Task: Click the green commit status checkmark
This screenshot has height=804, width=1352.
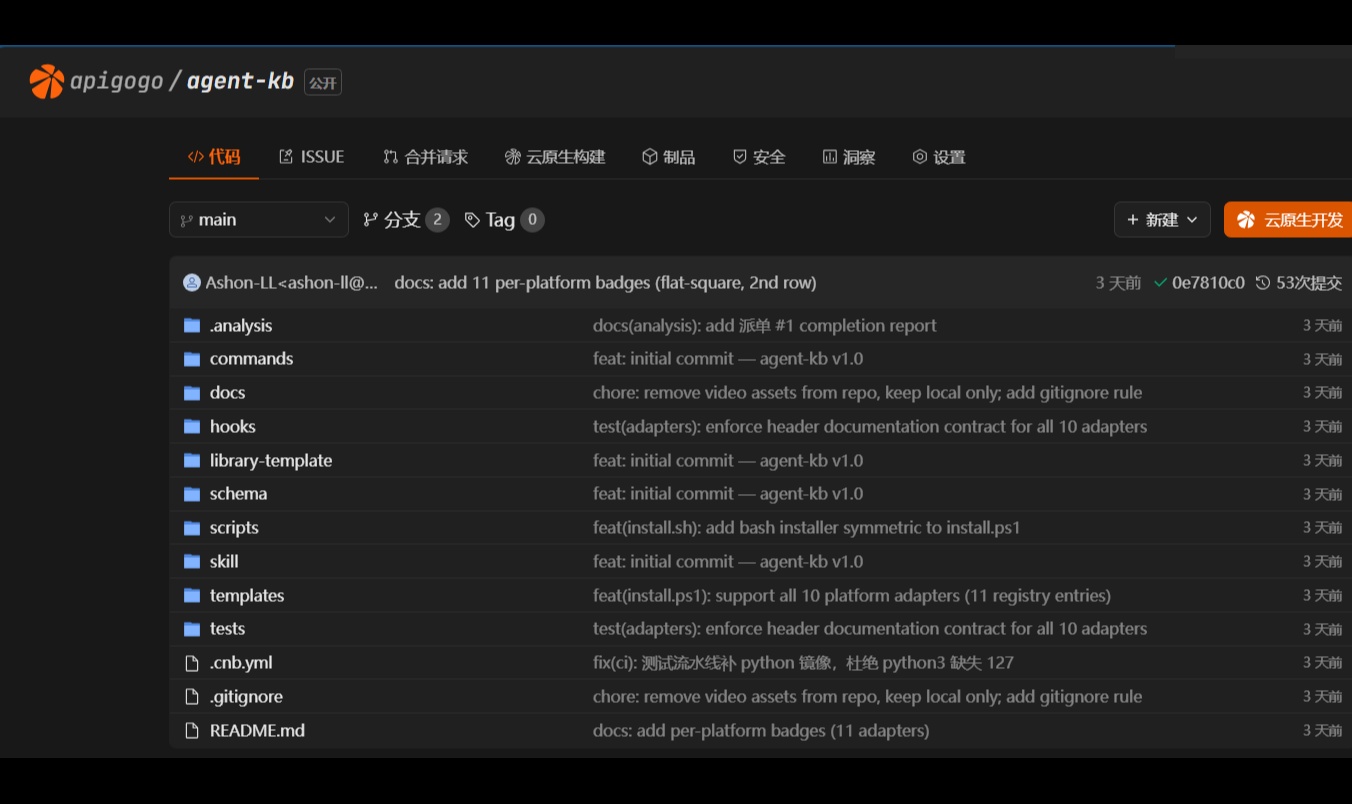Action: click(1160, 283)
